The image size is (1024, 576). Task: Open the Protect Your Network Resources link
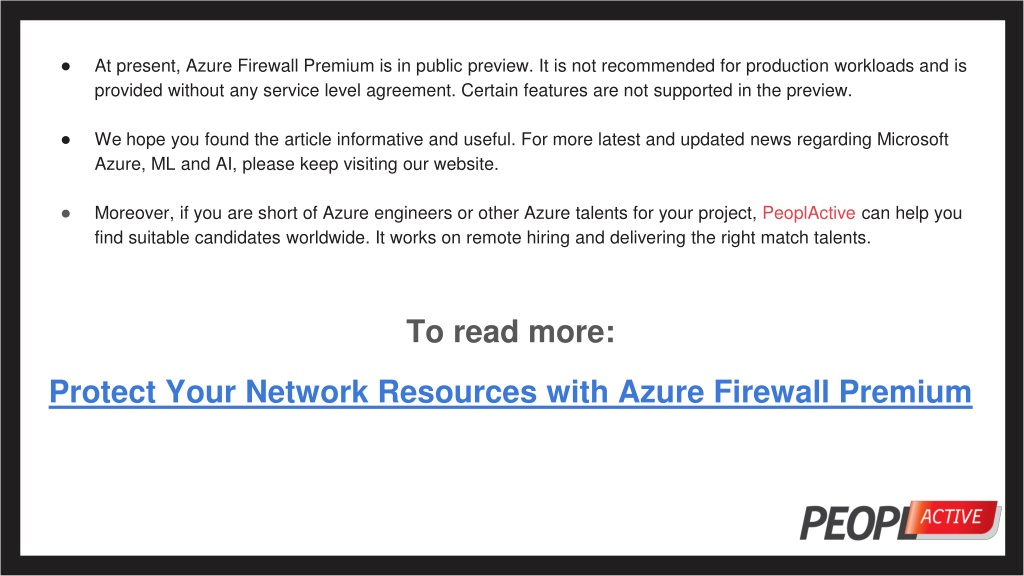(510, 392)
